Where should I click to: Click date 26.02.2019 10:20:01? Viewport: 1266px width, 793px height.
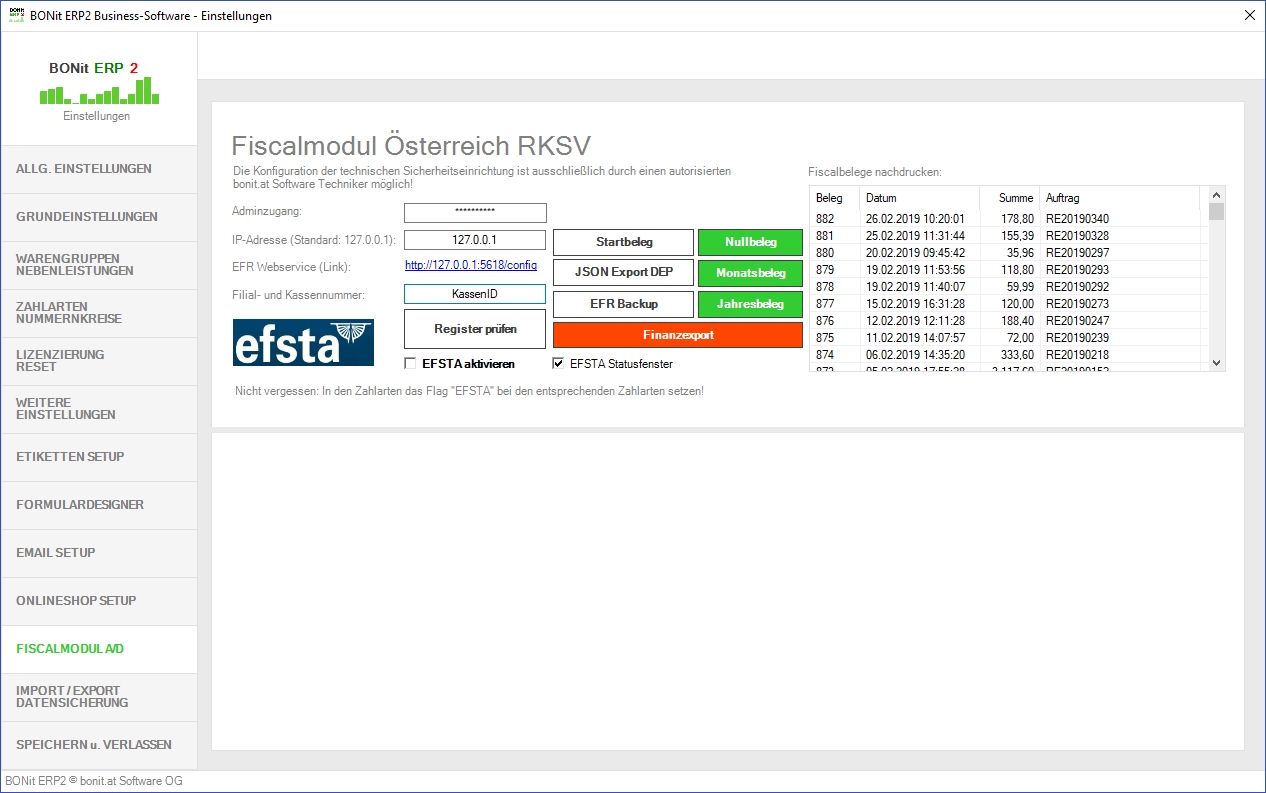click(915, 219)
